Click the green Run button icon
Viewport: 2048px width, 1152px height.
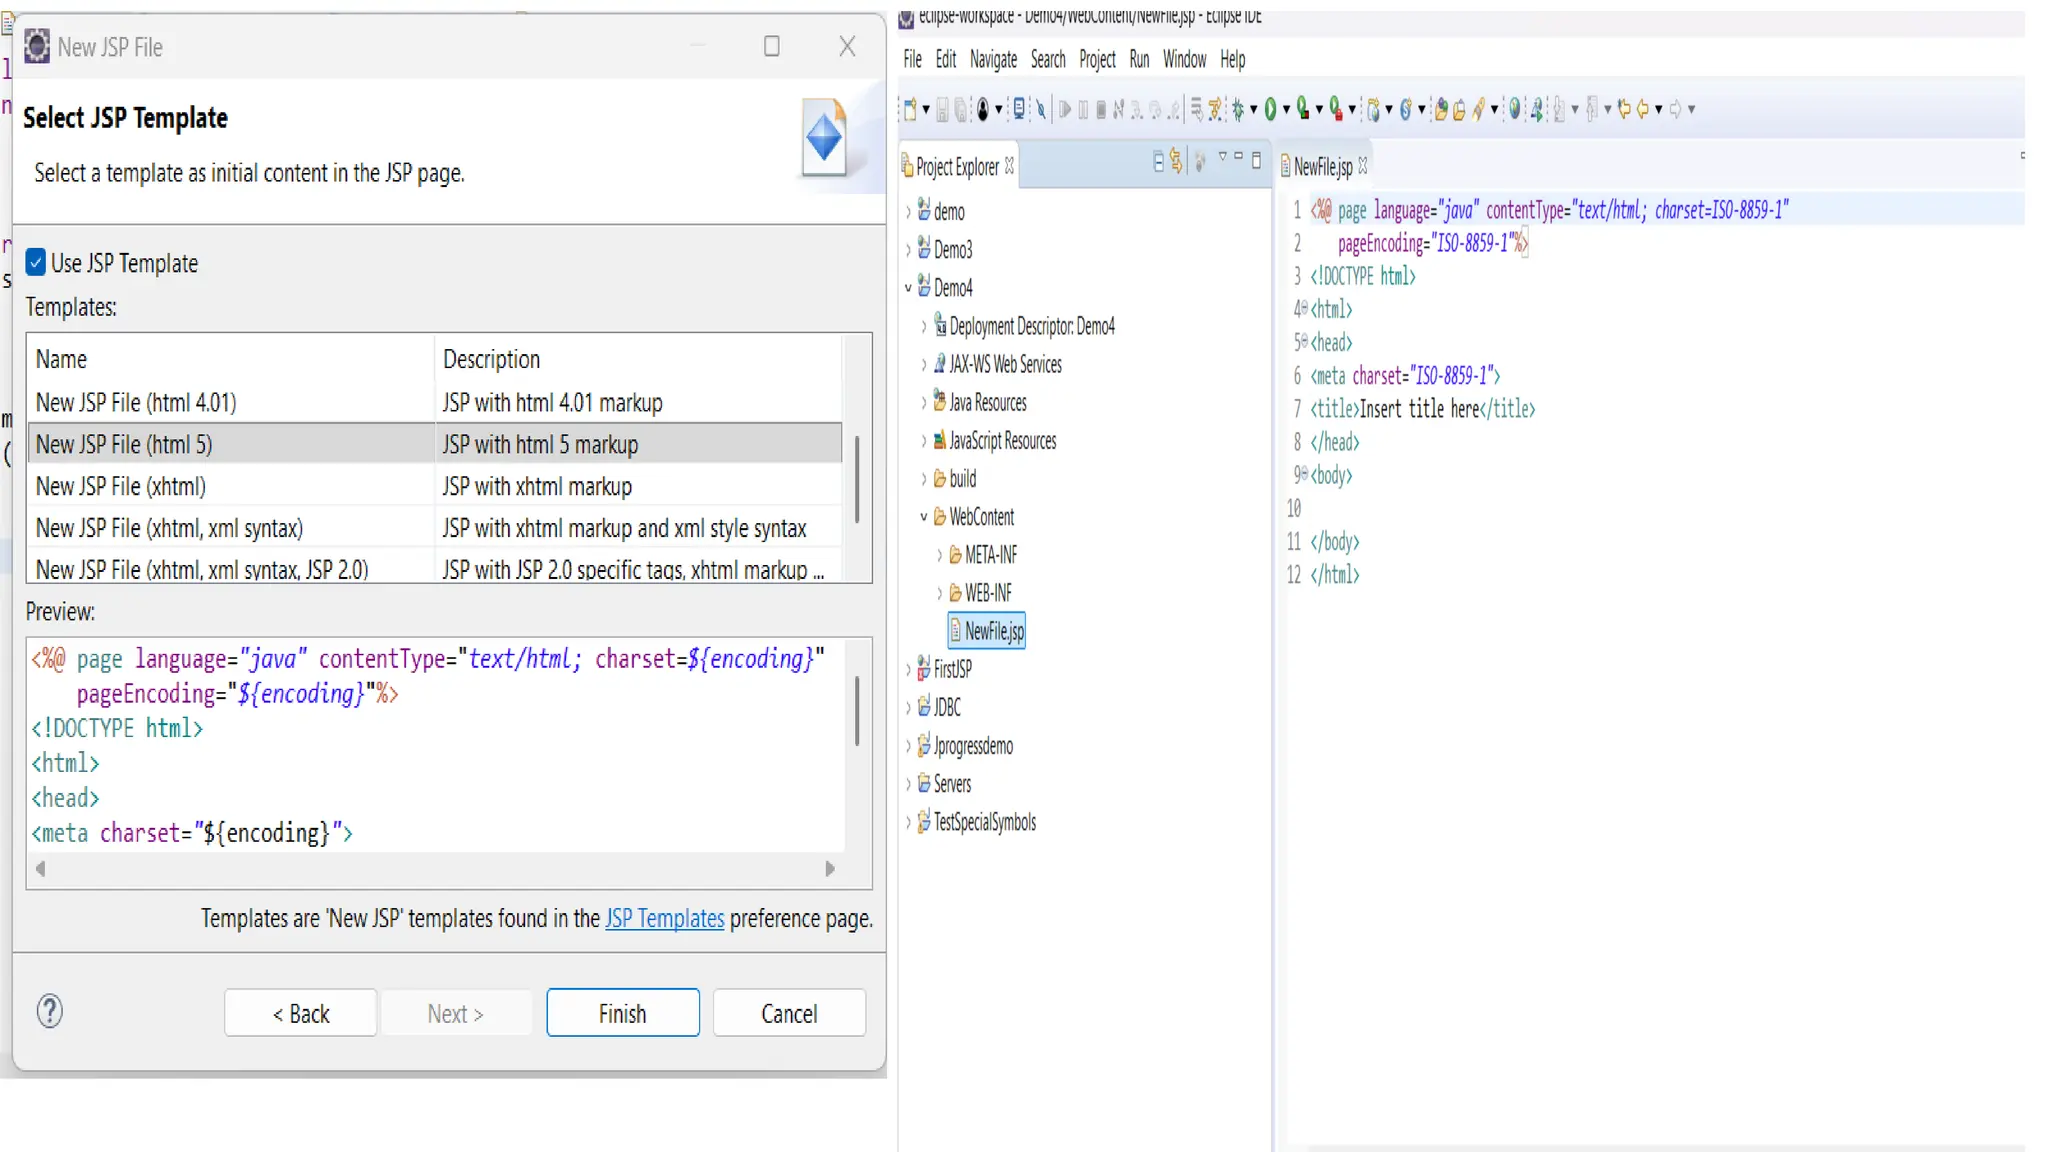1270,109
